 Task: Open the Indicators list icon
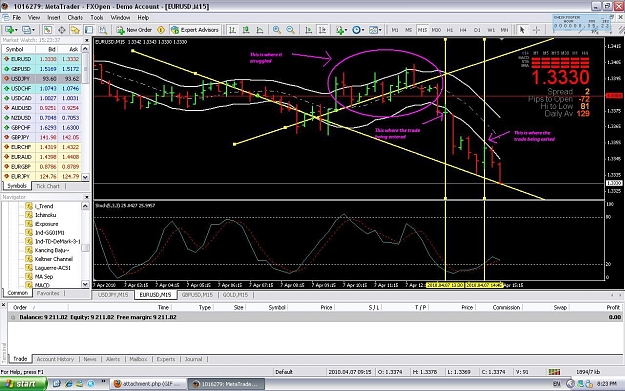[340, 30]
